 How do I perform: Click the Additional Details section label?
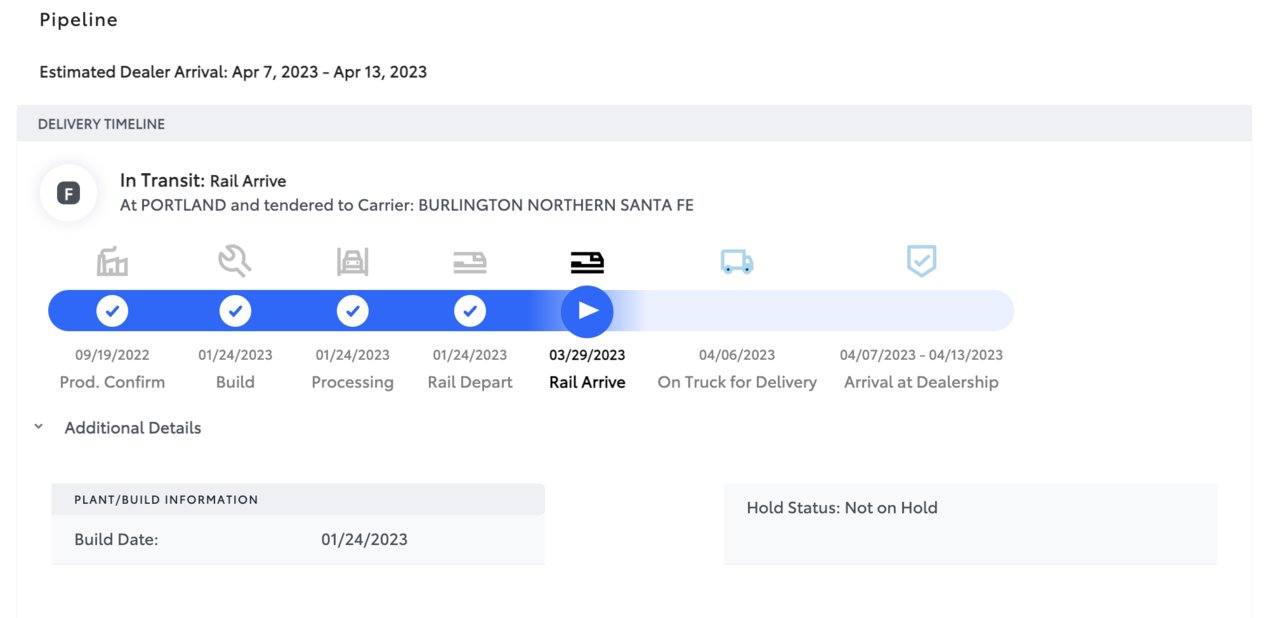pos(133,428)
